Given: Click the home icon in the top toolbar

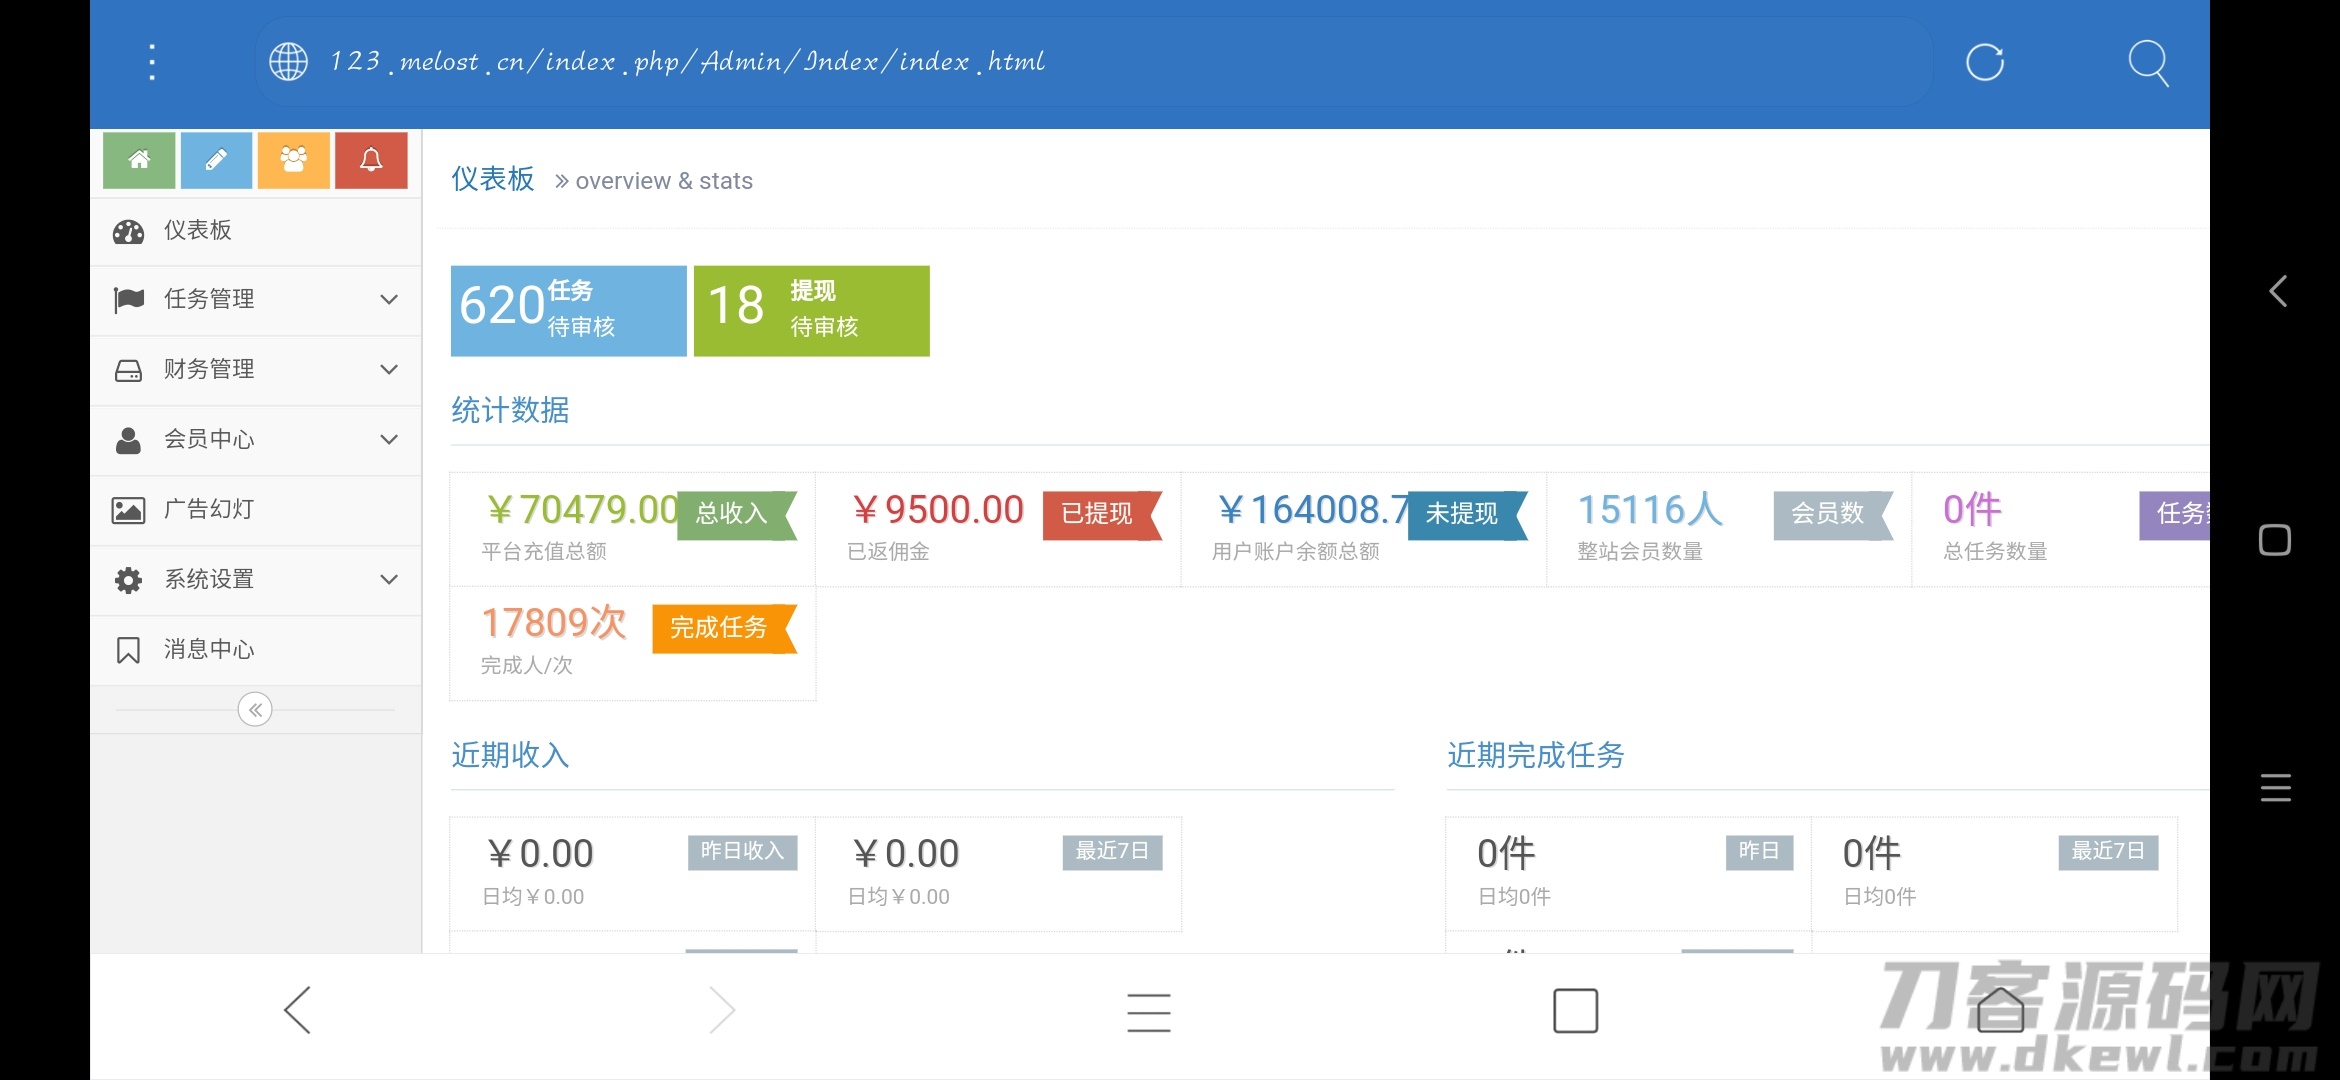Looking at the screenshot, I should 139,160.
